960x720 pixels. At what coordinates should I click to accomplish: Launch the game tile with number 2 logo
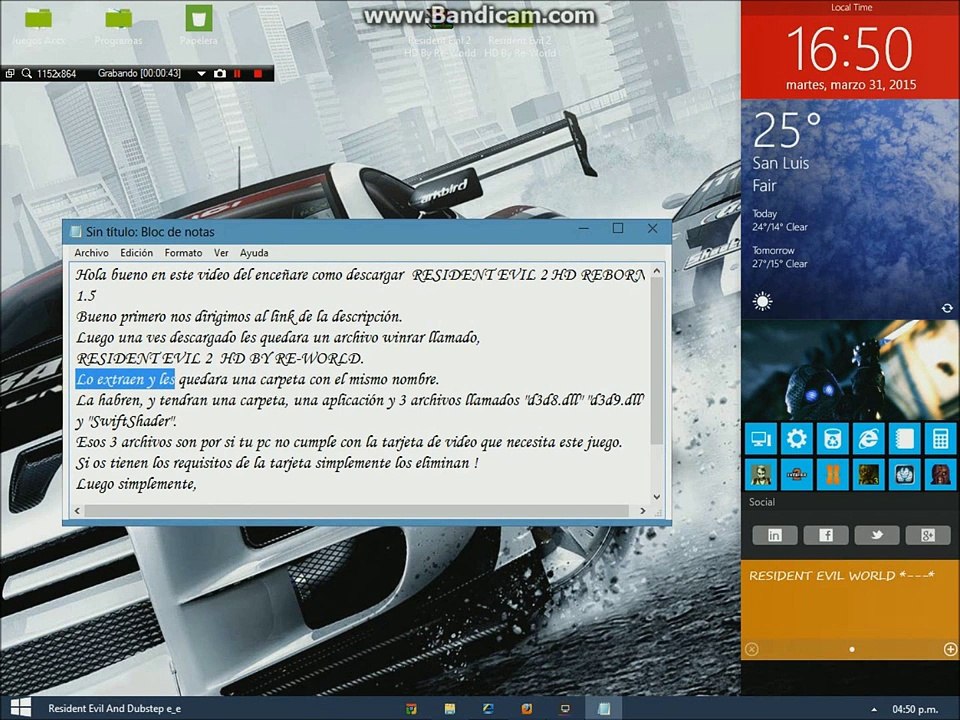tap(797, 474)
